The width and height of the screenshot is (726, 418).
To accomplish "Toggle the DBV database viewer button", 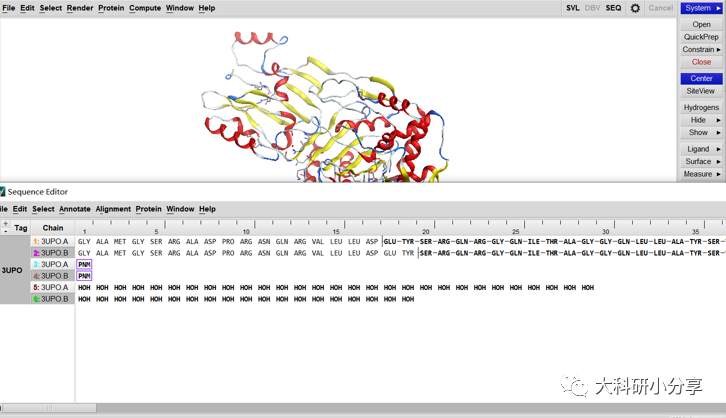I will pos(592,8).
